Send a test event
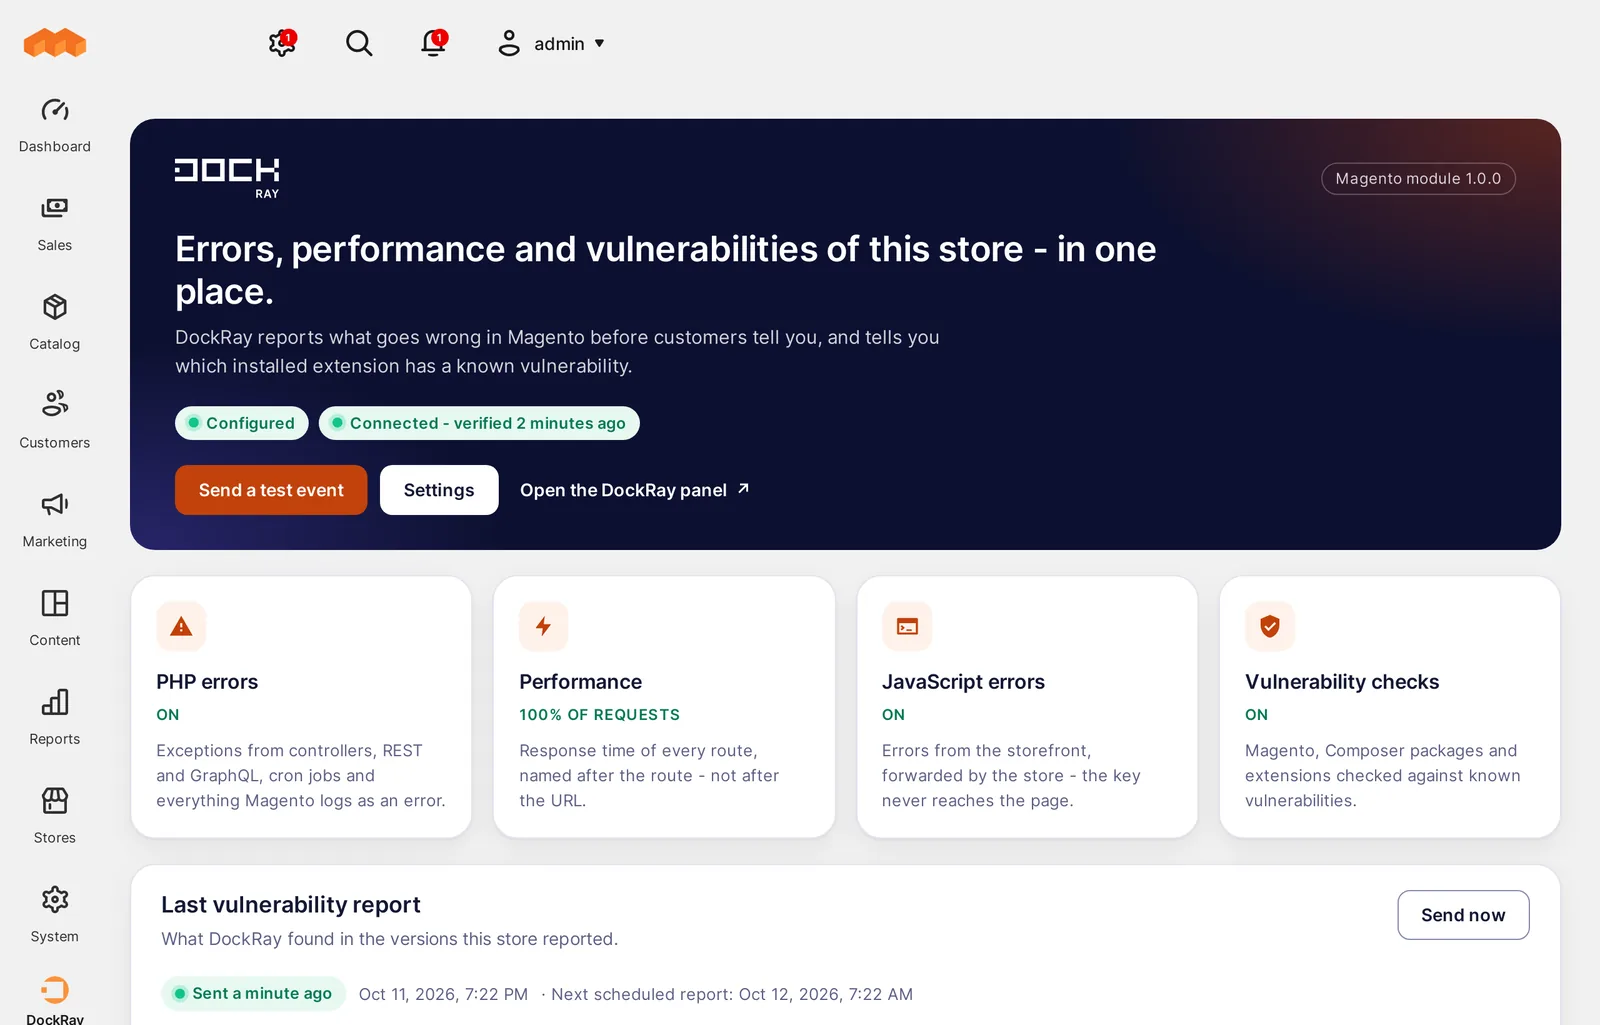Viewport: 1600px width, 1025px height. (271, 490)
